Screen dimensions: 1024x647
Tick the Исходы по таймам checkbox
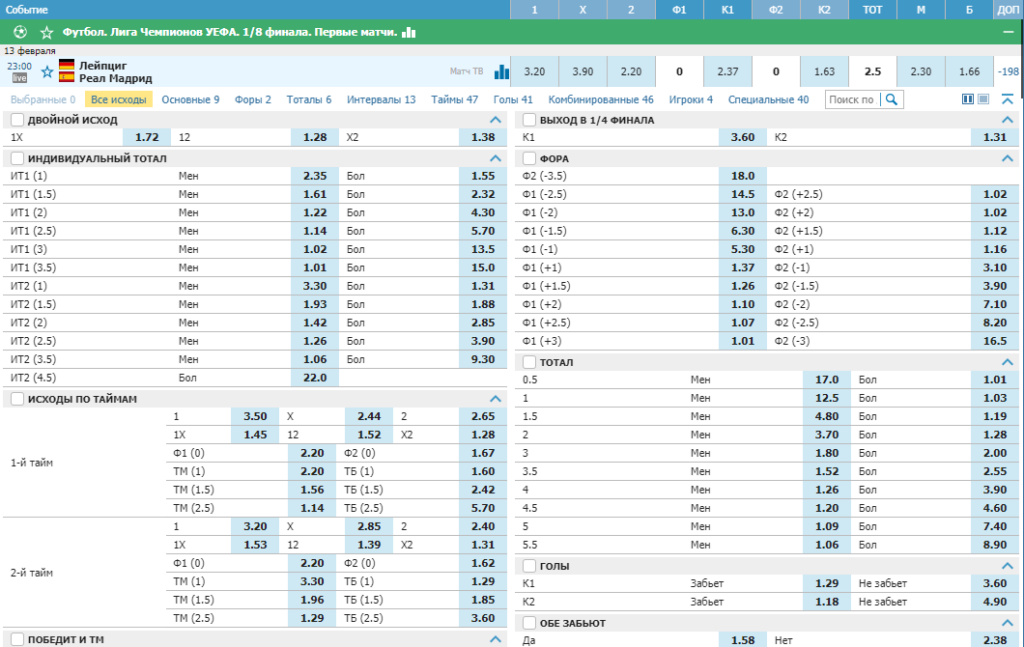(x=18, y=398)
